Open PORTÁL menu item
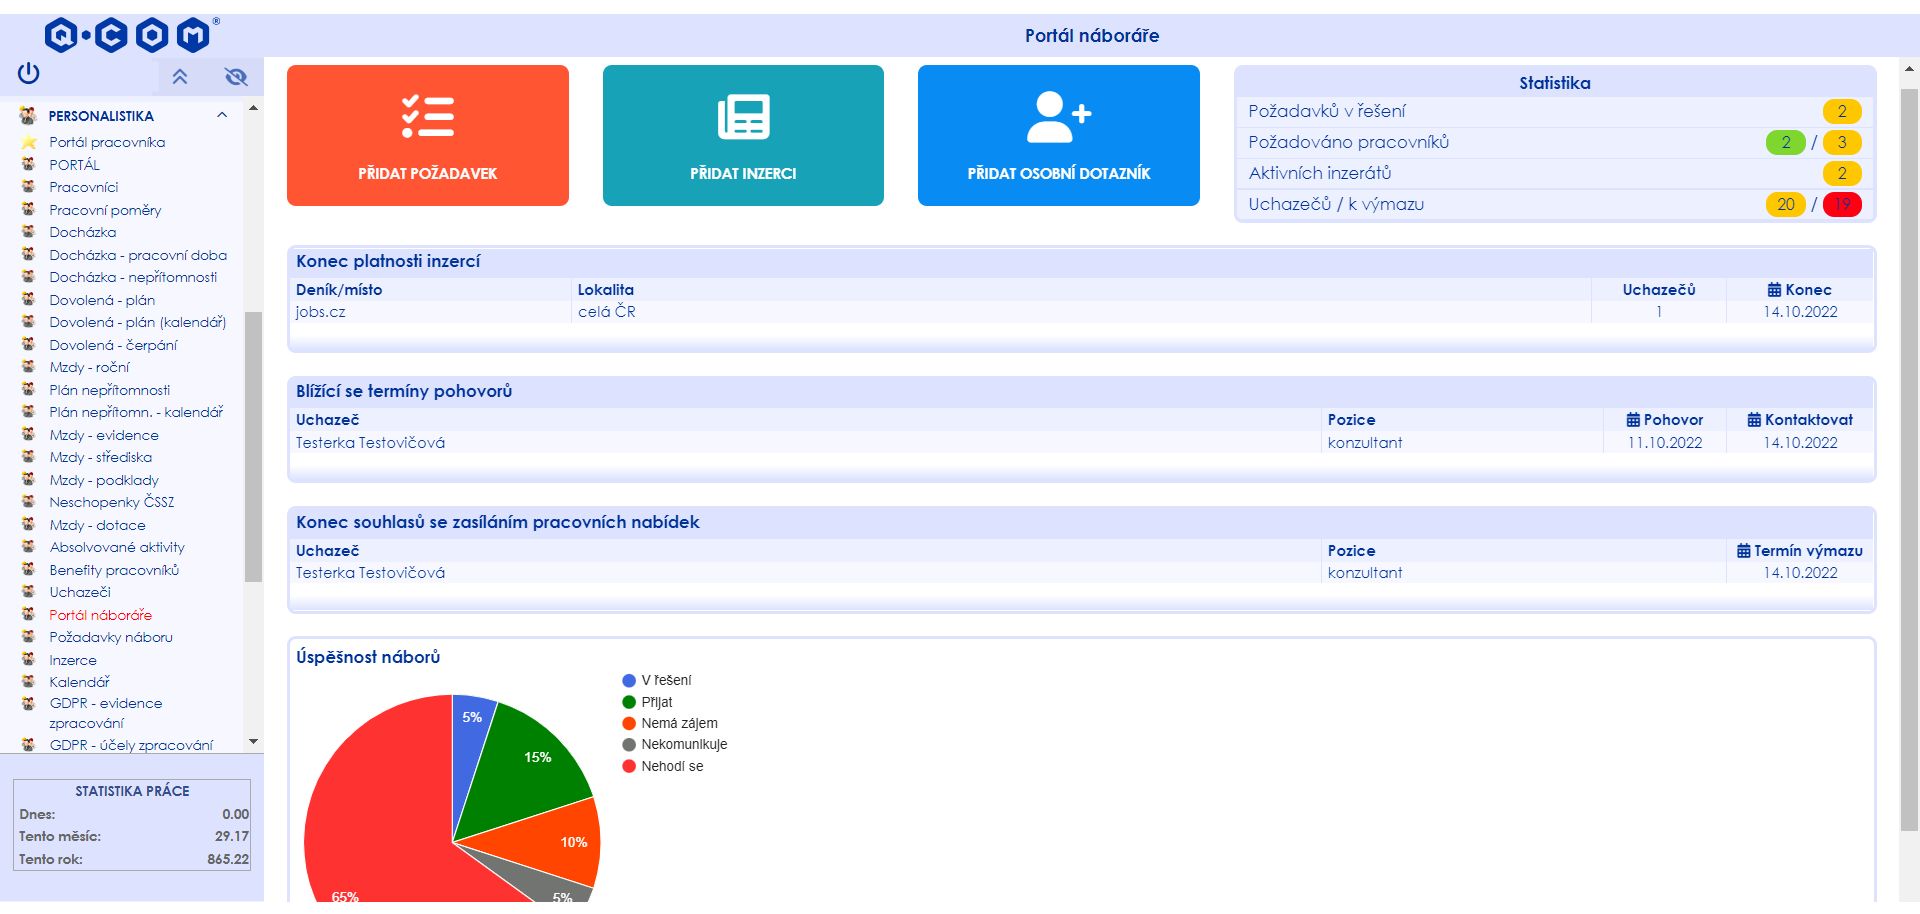 [74, 165]
